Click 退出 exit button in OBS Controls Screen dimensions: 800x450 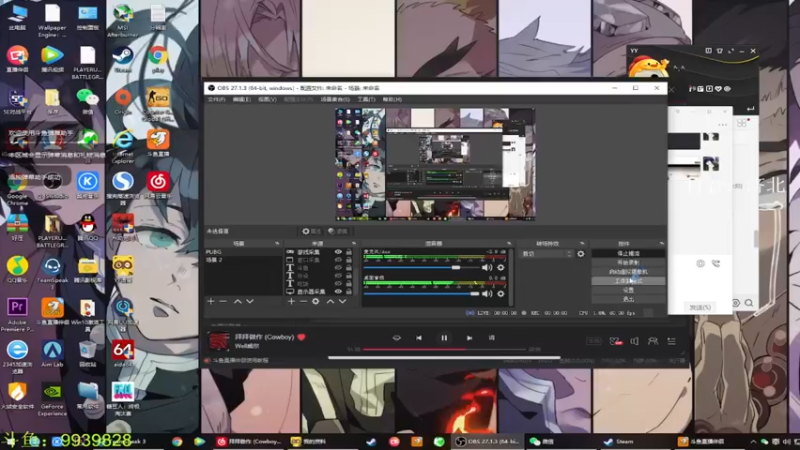(628, 299)
